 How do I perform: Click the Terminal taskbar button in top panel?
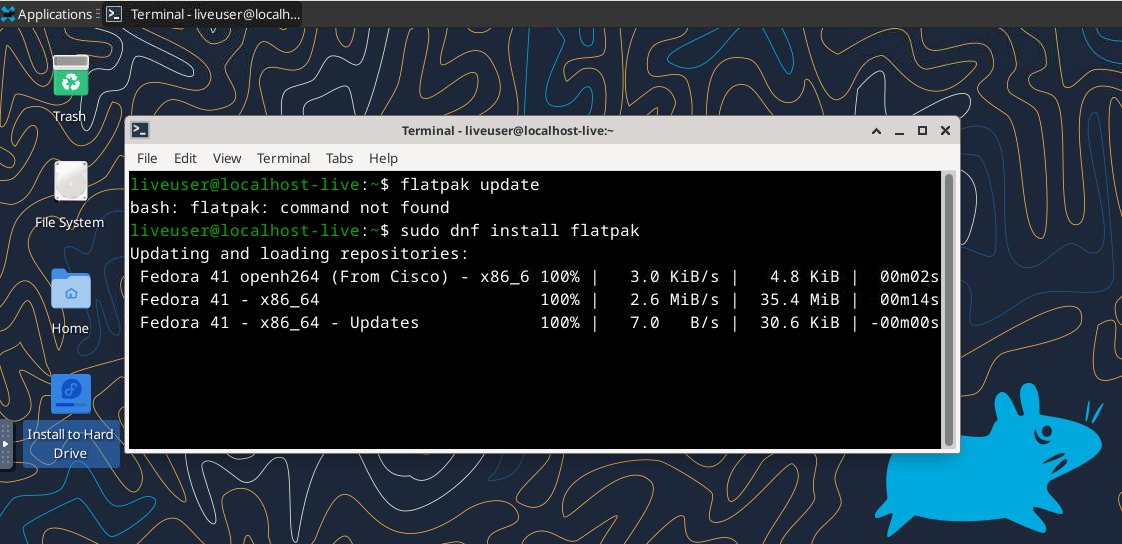203,14
